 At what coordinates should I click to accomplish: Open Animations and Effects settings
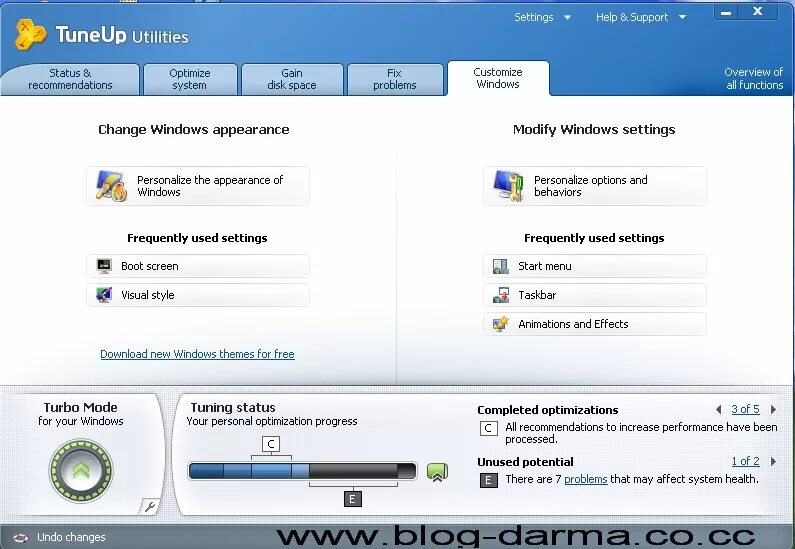point(594,323)
